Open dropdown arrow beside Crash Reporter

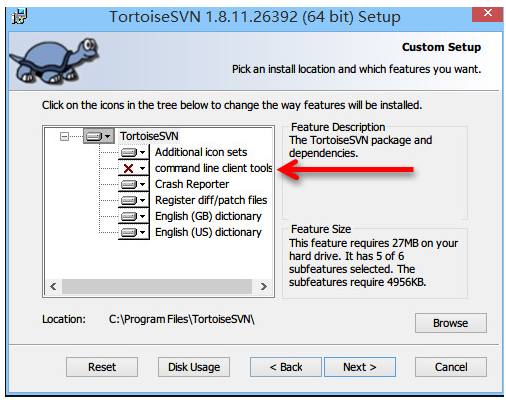click(x=143, y=184)
